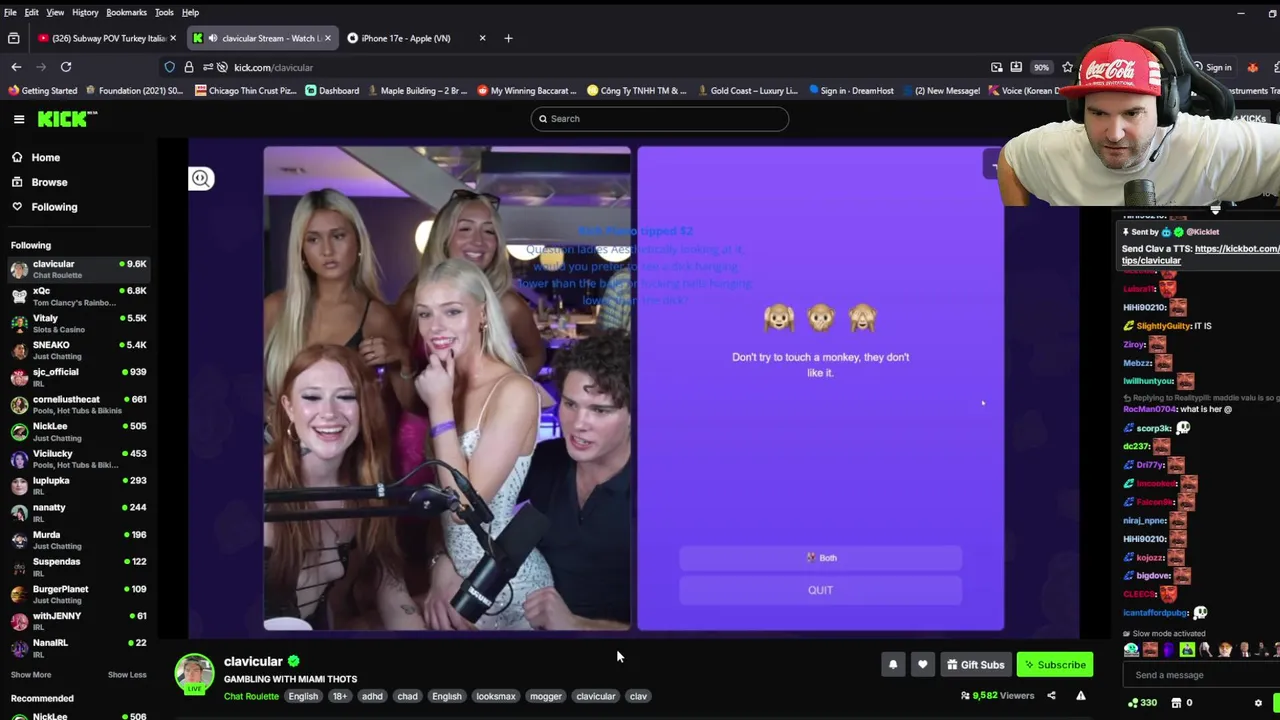Open the Edit menu
Image resolution: width=1280 pixels, height=720 pixels.
32,12
